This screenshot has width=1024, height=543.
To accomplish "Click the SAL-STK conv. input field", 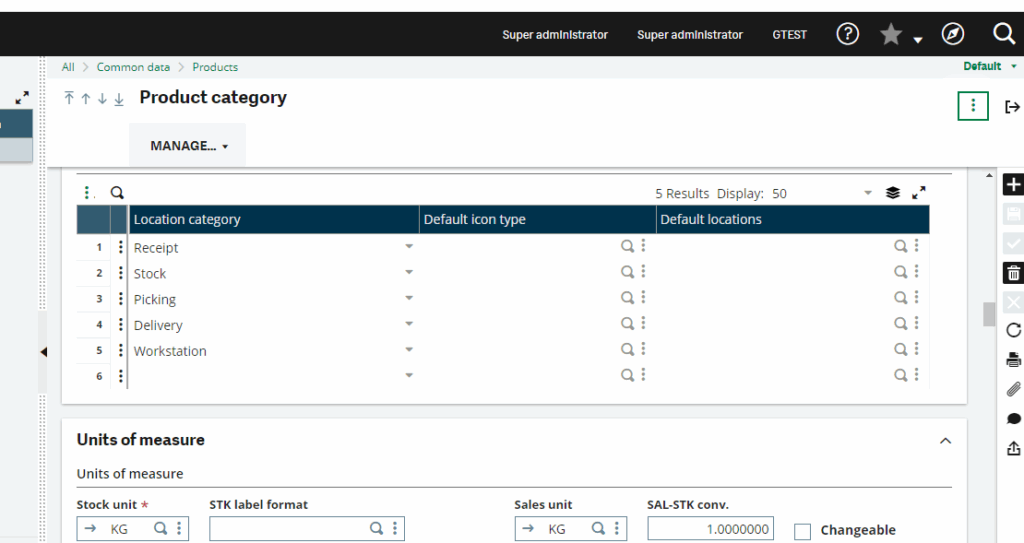I will coord(711,529).
